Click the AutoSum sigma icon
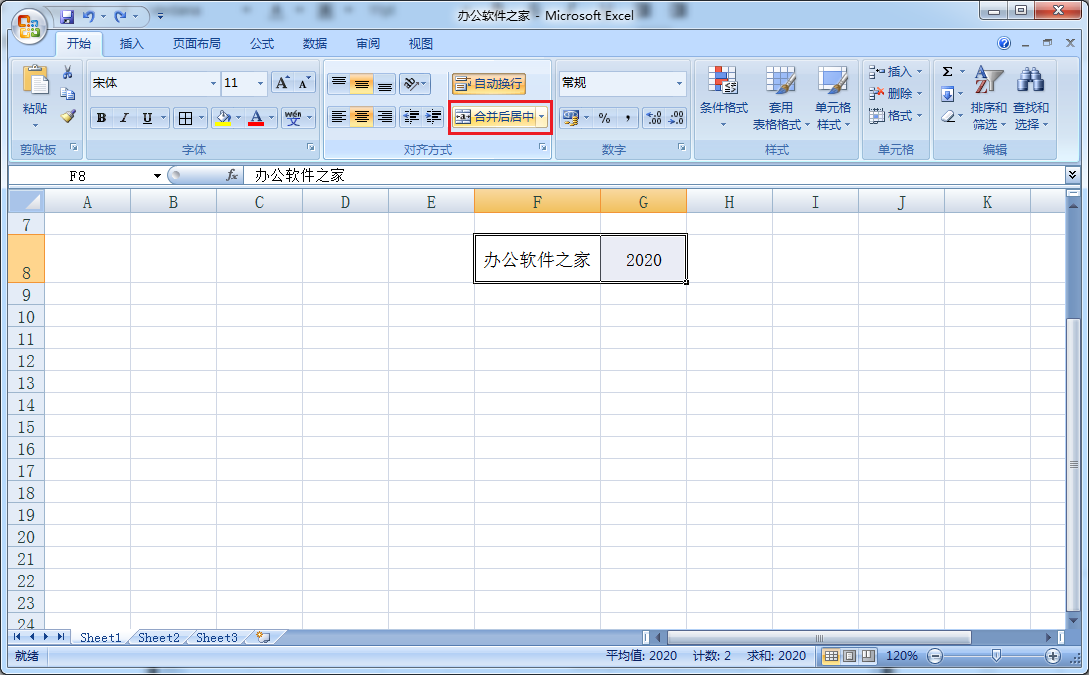The width and height of the screenshot is (1089, 675). pos(947,72)
